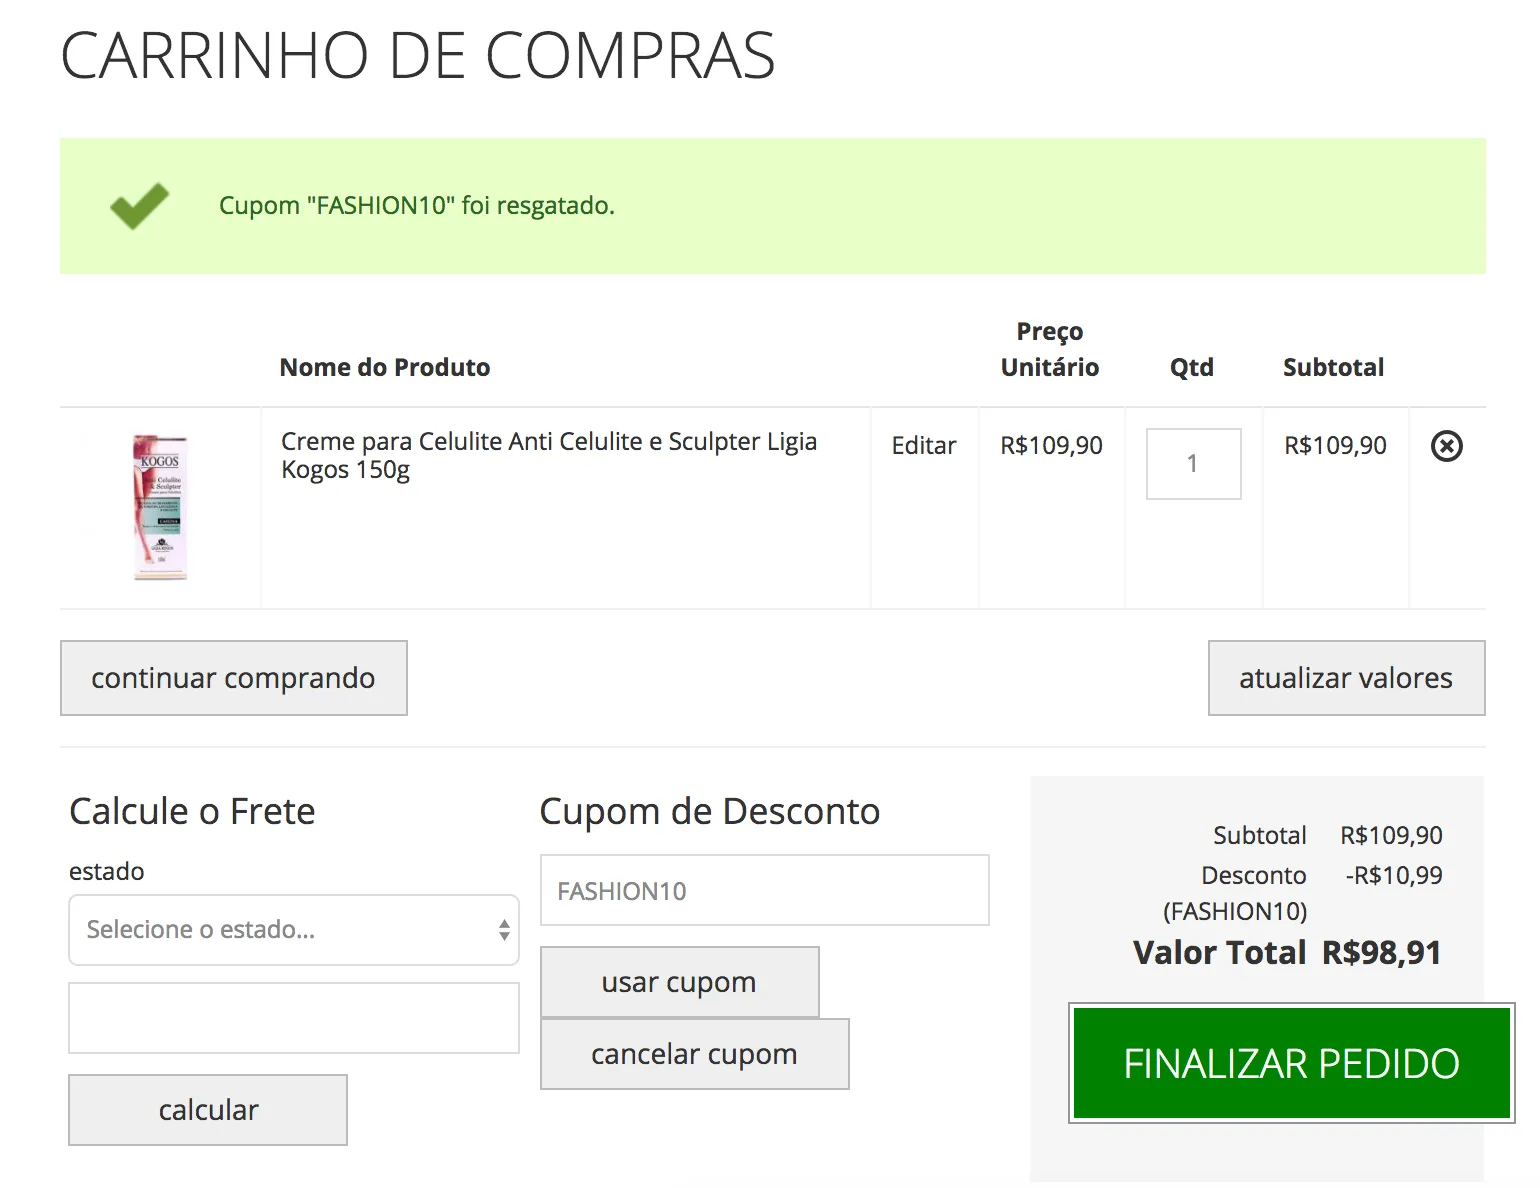This screenshot has width=1540, height=1188.
Task: Click the continuar comprando button
Action: (234, 678)
